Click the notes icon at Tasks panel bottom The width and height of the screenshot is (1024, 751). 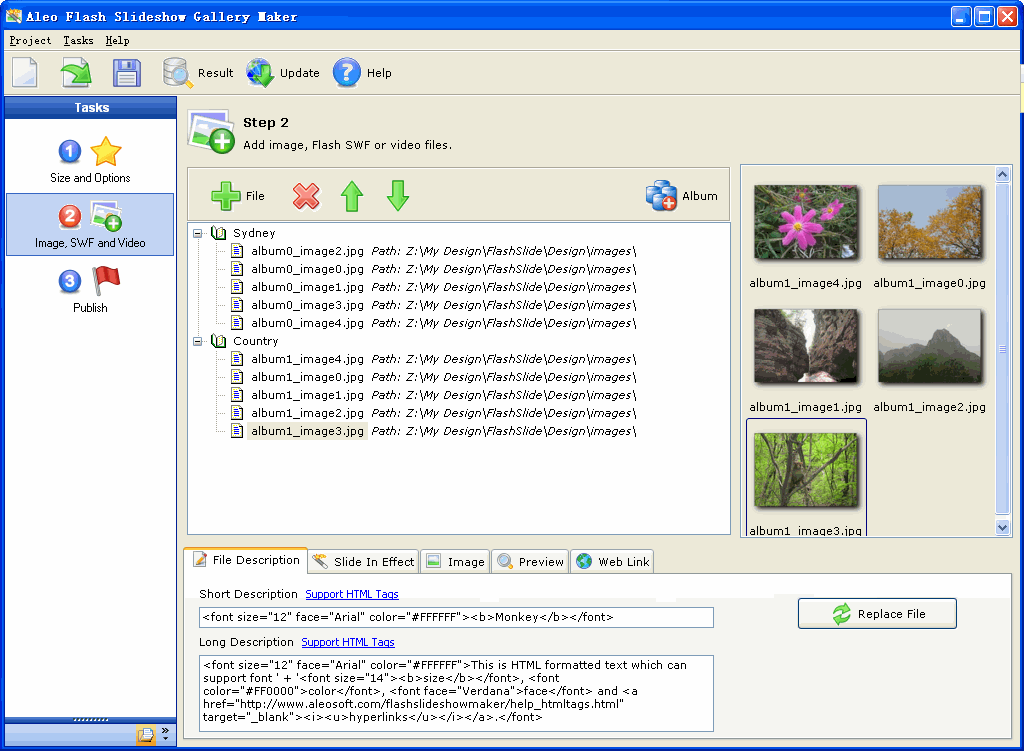[x=146, y=735]
